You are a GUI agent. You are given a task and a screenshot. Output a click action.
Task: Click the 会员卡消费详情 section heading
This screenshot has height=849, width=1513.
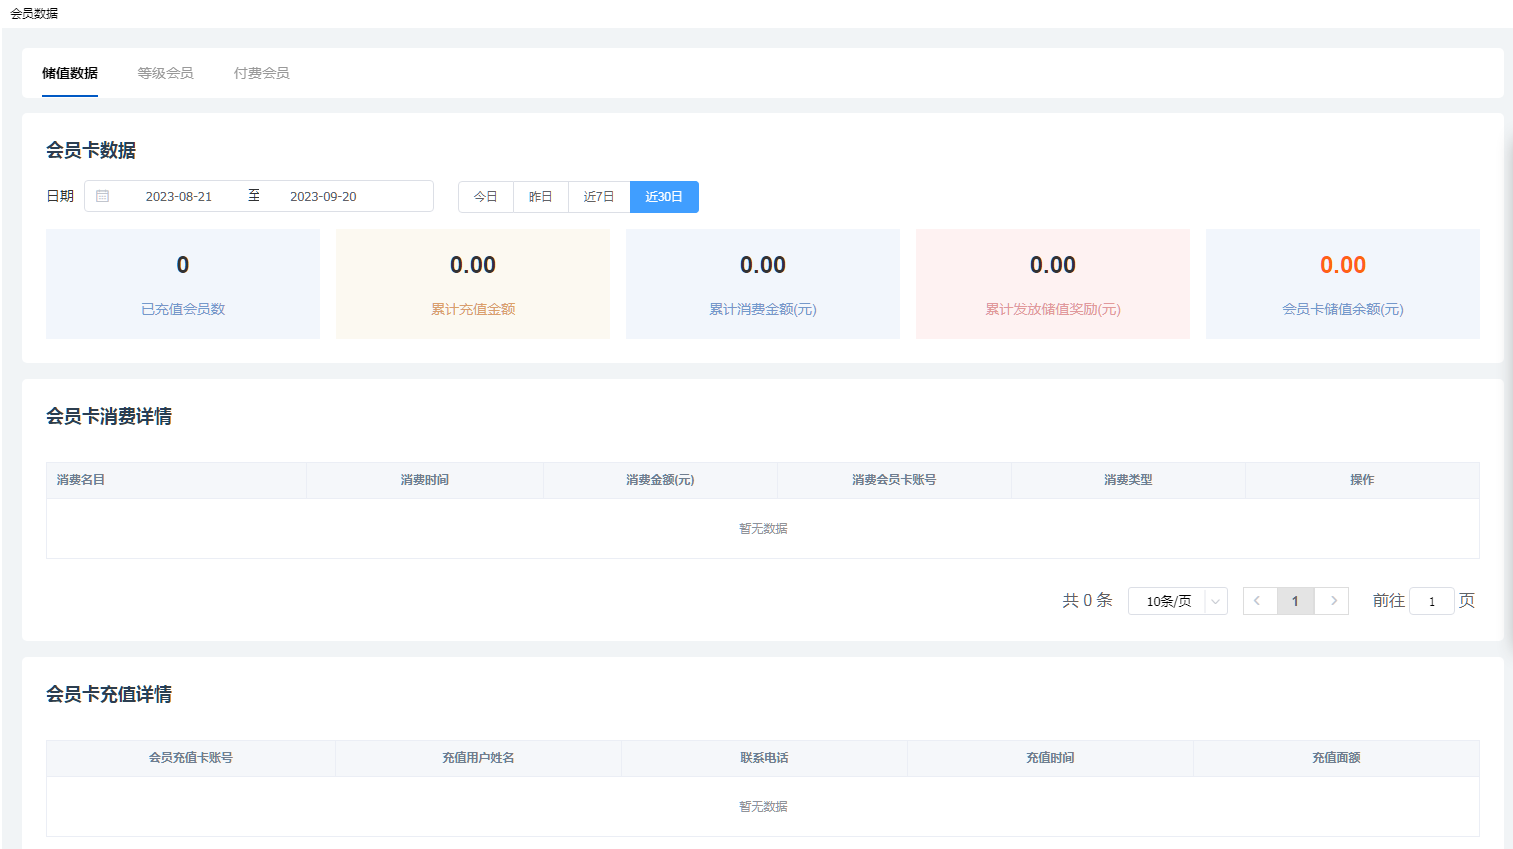109,416
